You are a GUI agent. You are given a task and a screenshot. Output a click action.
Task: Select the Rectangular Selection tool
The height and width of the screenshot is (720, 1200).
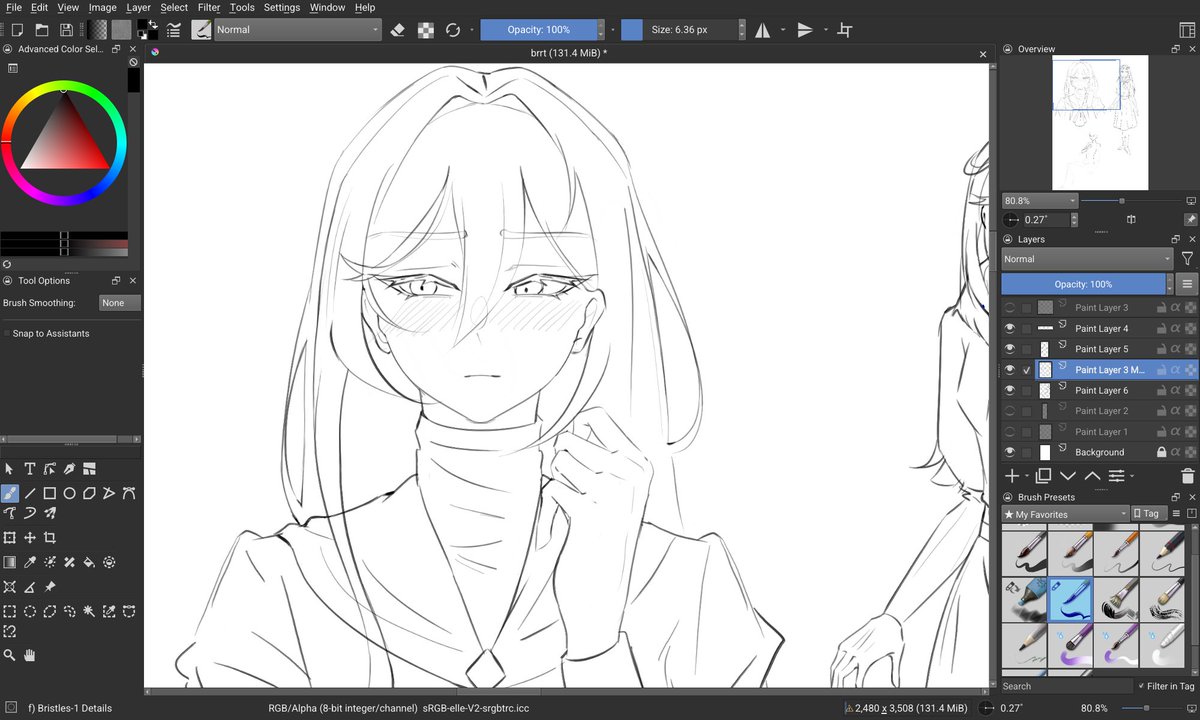click(x=9, y=611)
